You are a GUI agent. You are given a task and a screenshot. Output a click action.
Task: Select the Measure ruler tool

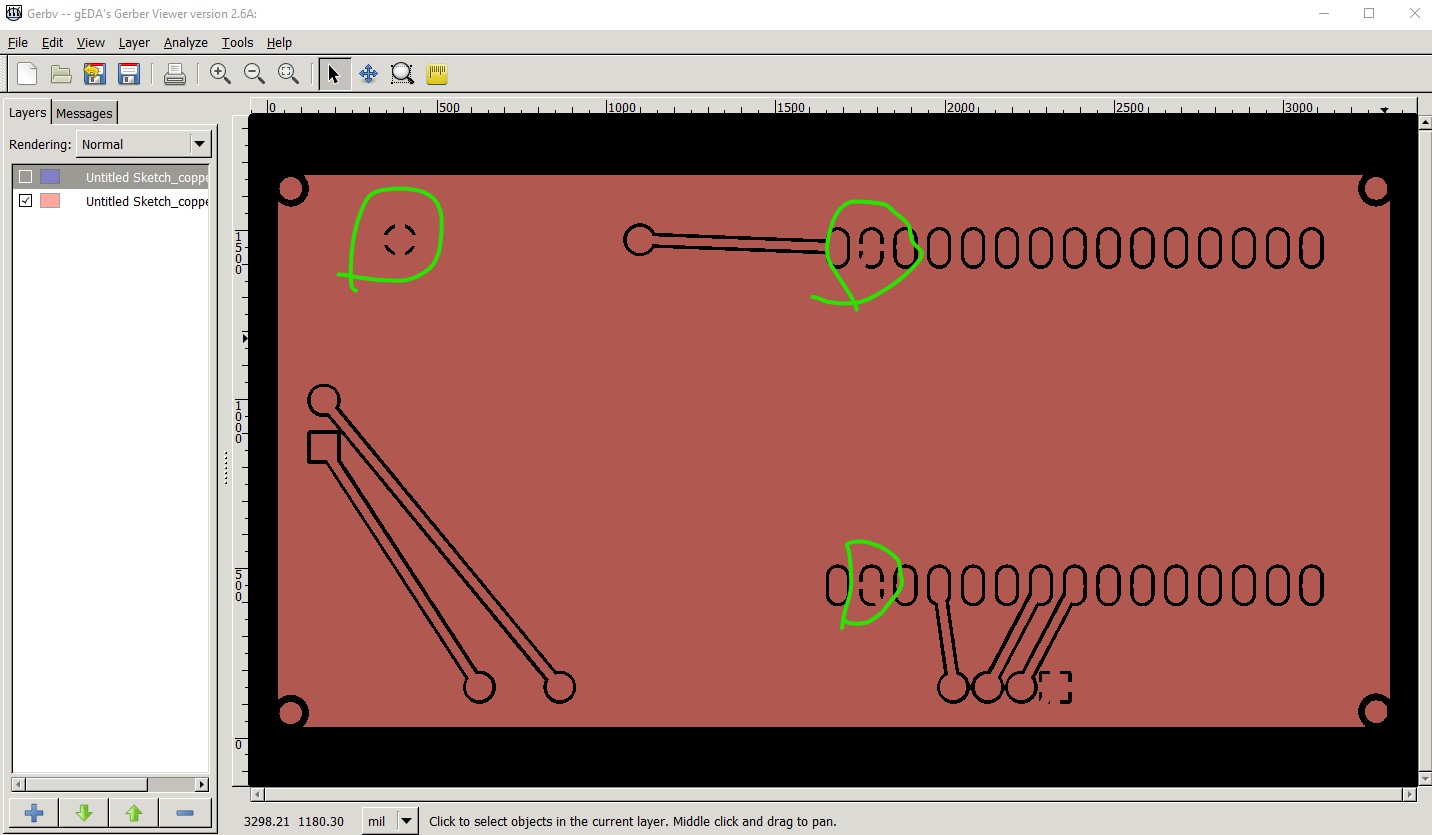(436, 74)
